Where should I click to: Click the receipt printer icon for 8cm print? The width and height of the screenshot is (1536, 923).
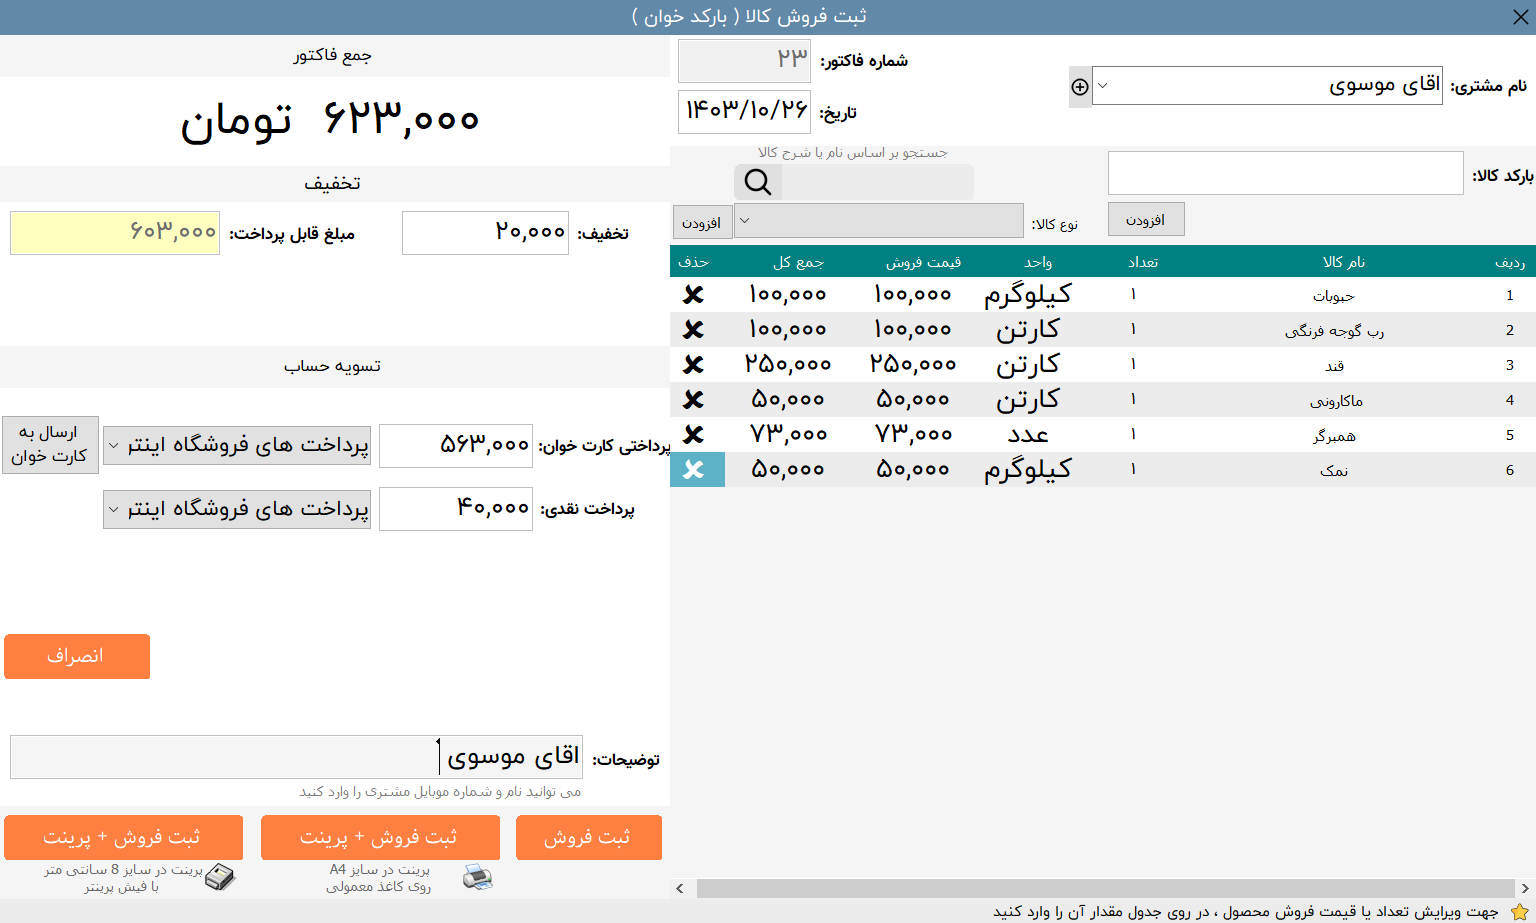pos(220,877)
